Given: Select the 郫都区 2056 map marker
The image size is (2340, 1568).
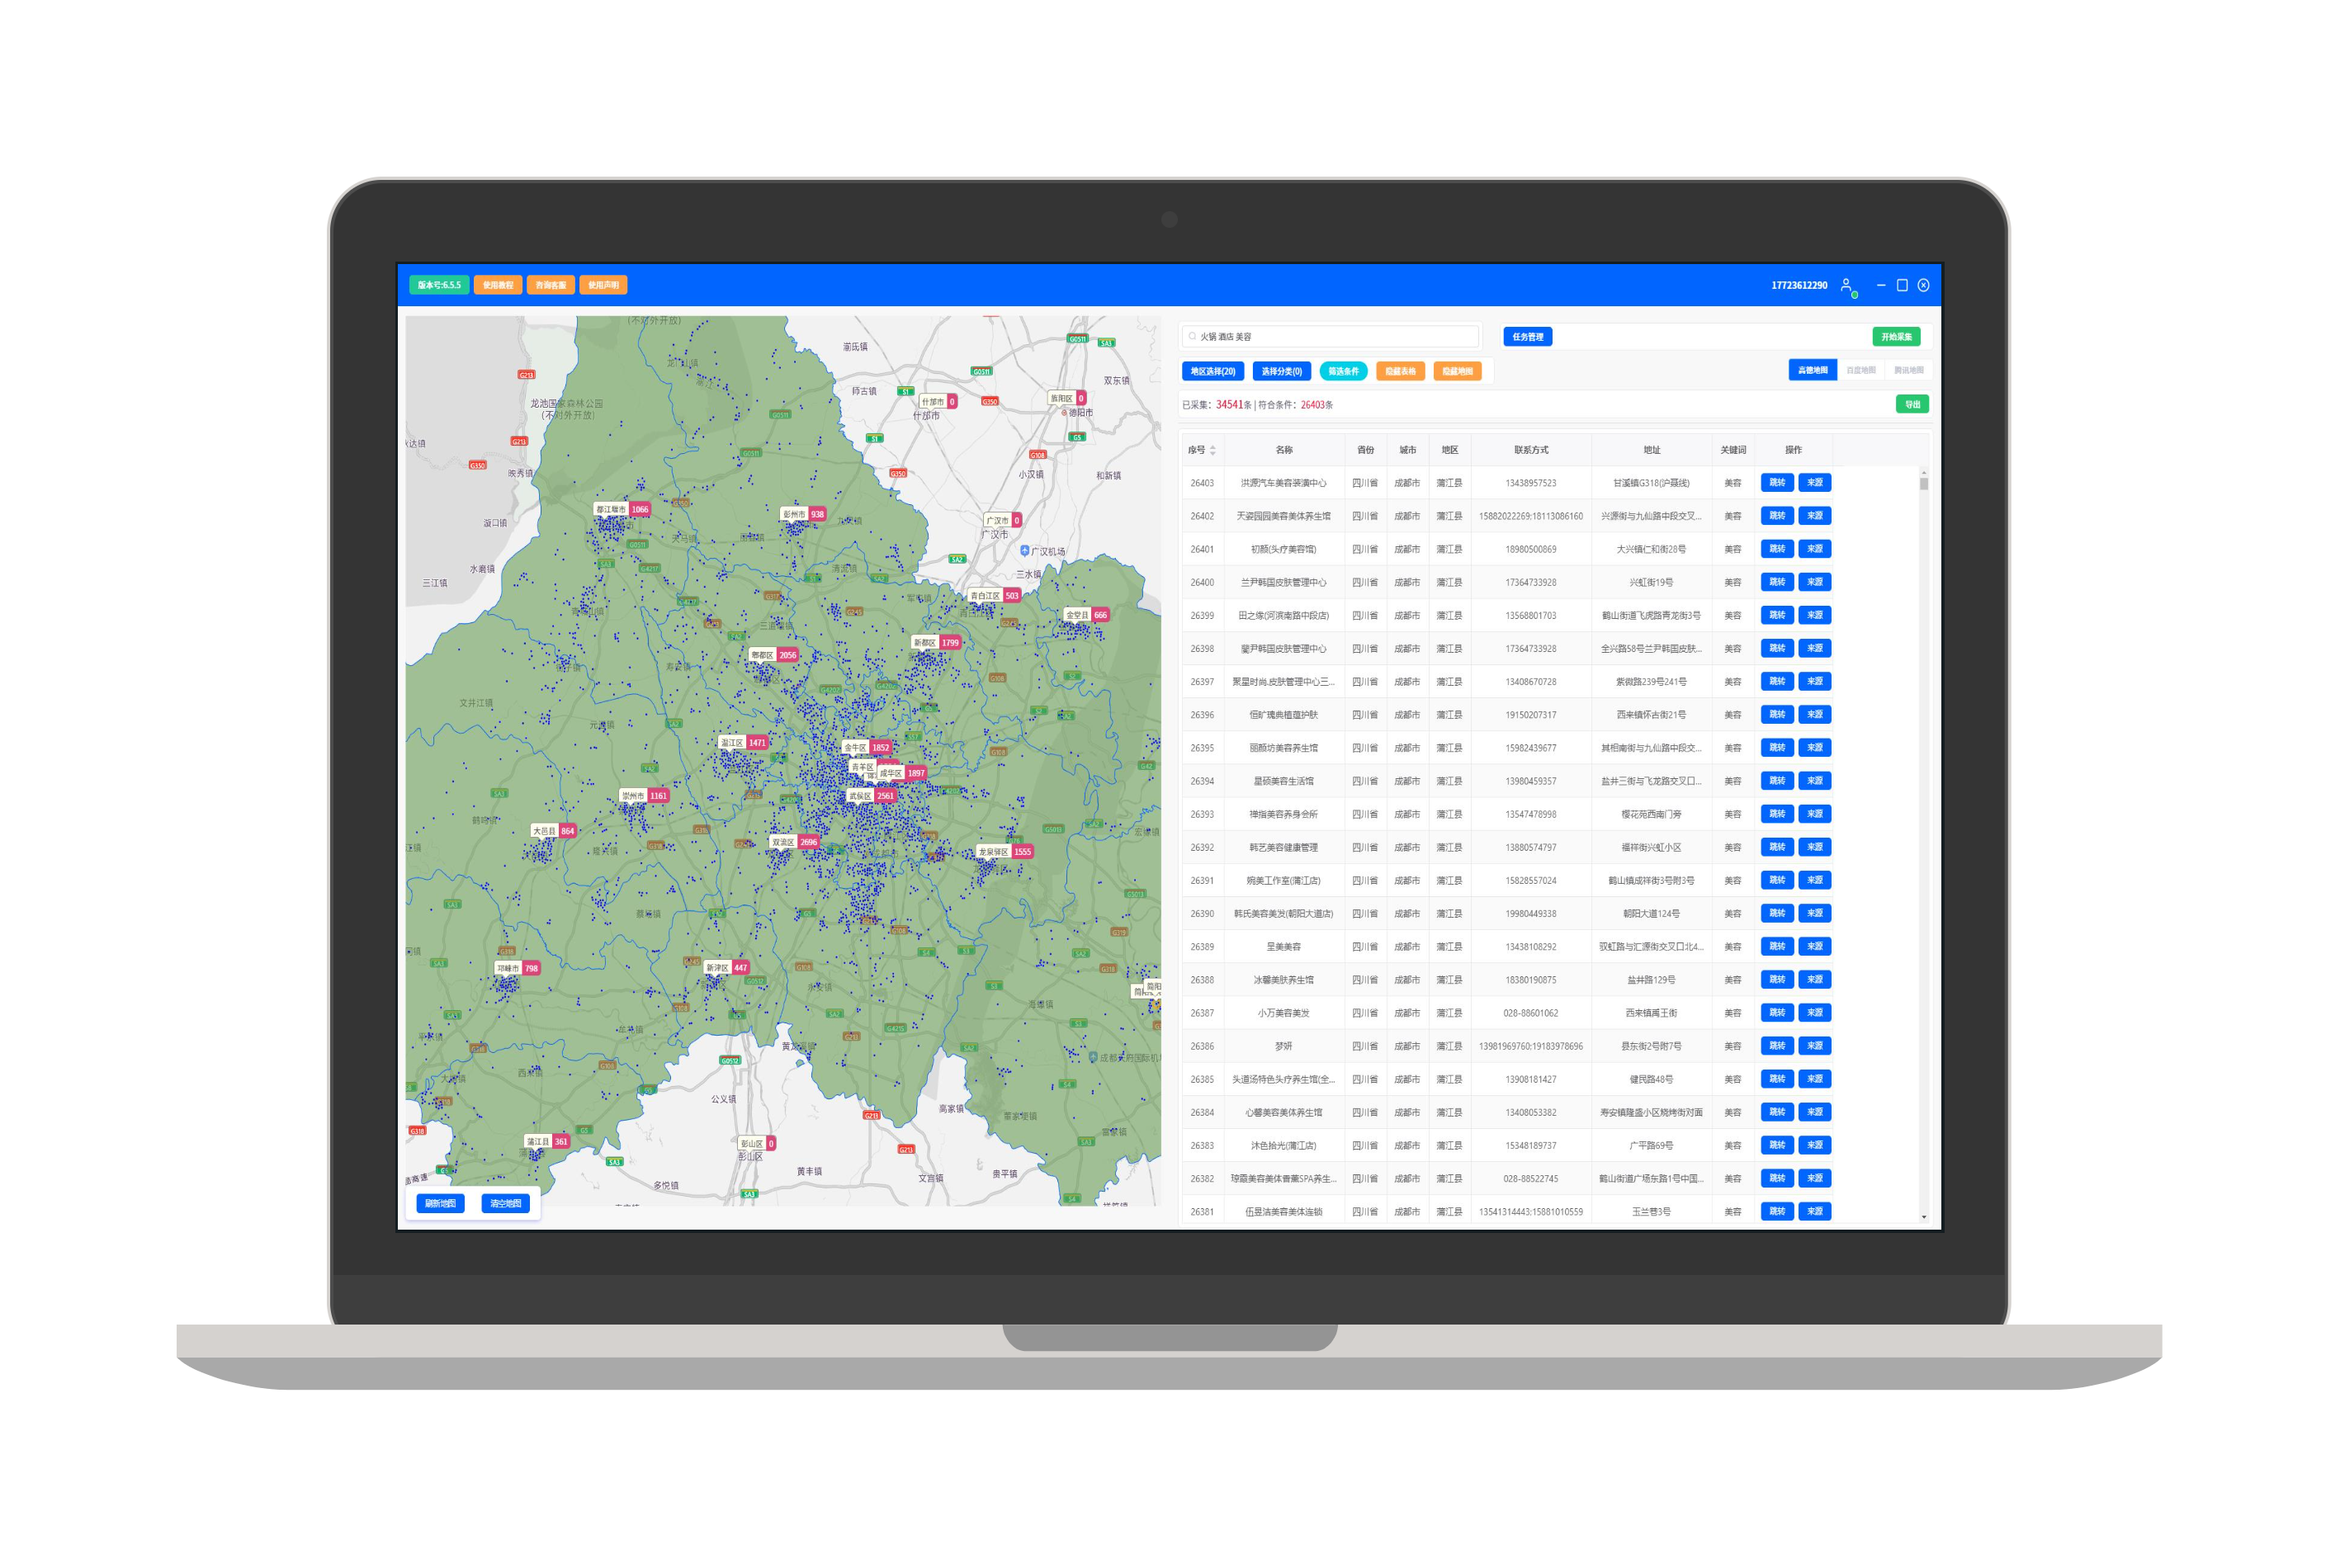Looking at the screenshot, I should point(774,655).
